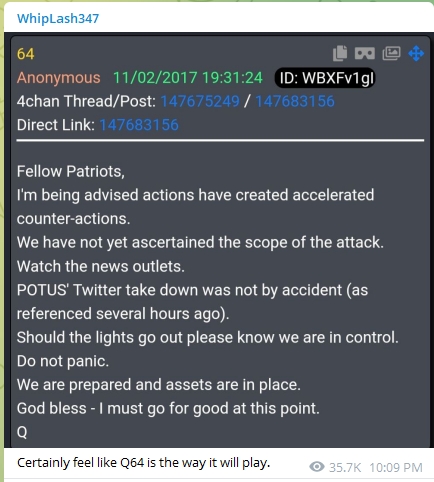Click the blue move arrows icon
The height and width of the screenshot is (482, 434).
(x=416, y=53)
